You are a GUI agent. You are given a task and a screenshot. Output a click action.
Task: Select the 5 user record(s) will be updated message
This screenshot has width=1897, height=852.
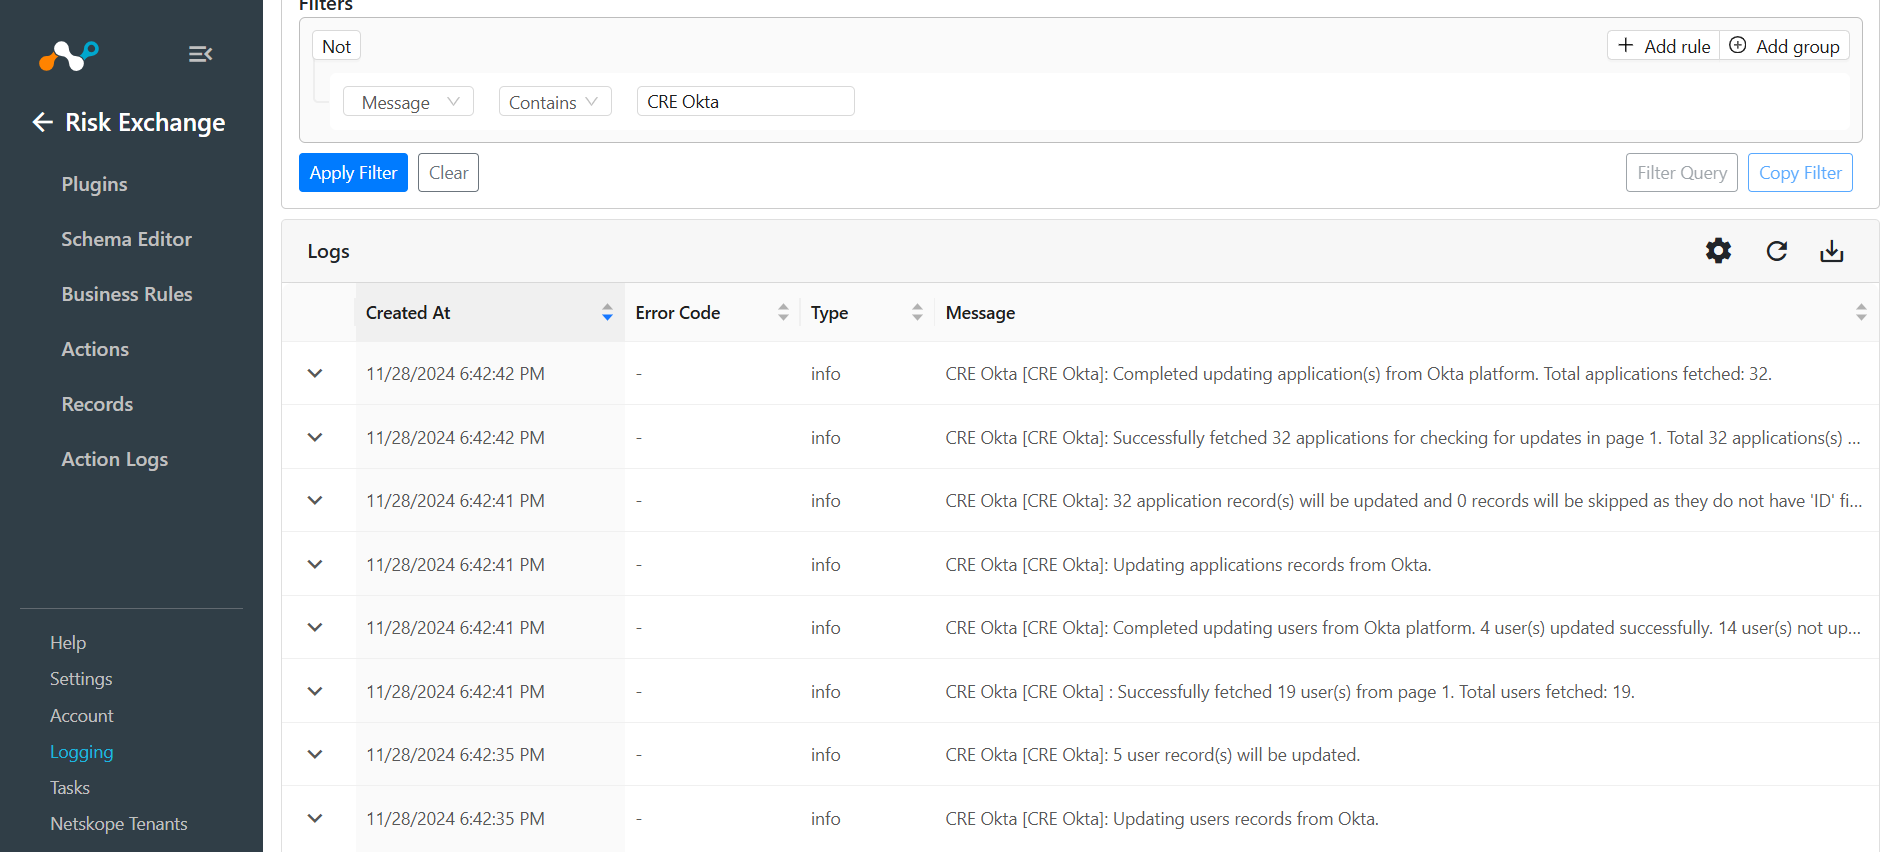click(x=1153, y=755)
